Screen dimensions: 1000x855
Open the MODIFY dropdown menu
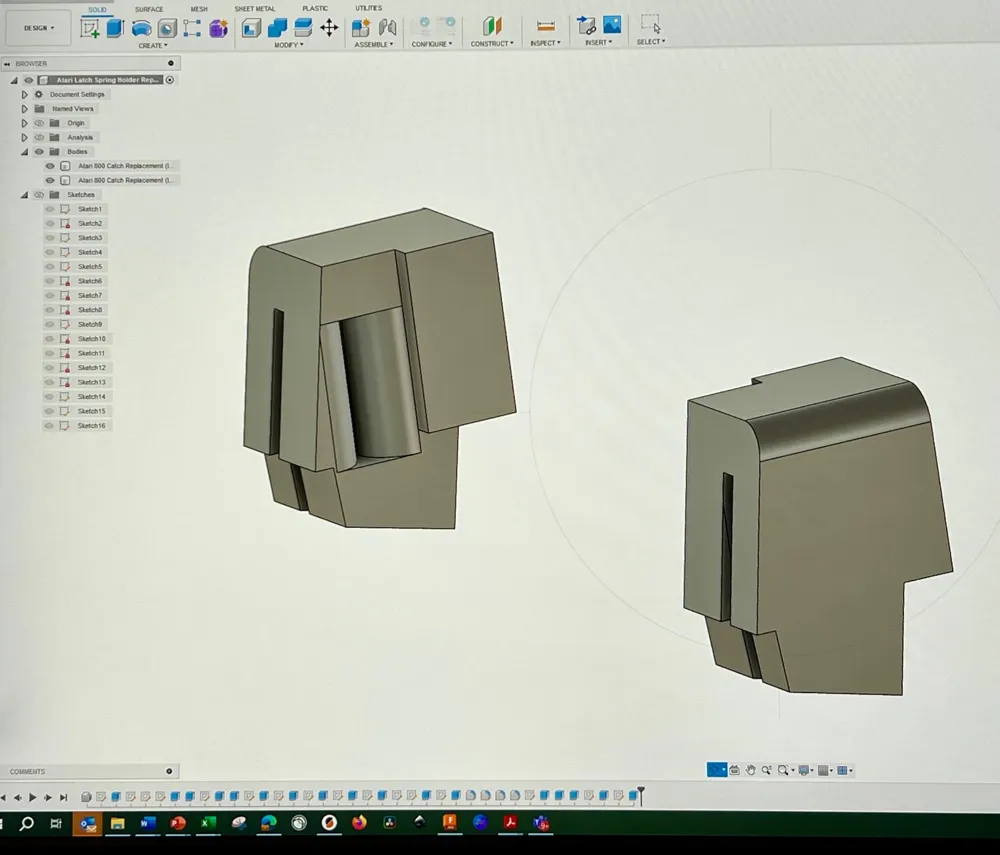click(x=289, y=45)
